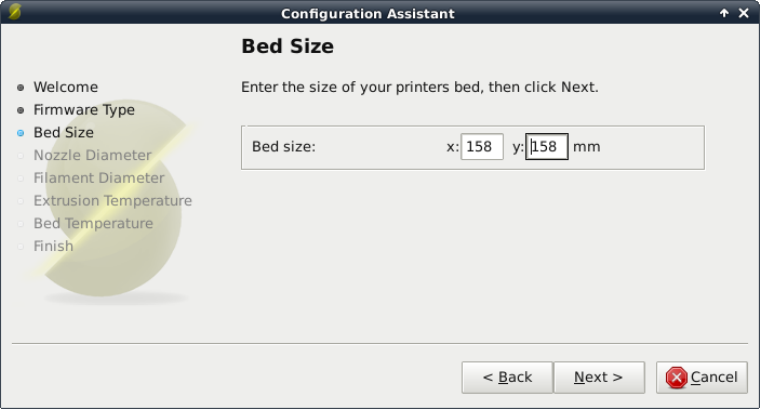Click the "Enter the size" instruction text

pyautogui.click(x=419, y=87)
